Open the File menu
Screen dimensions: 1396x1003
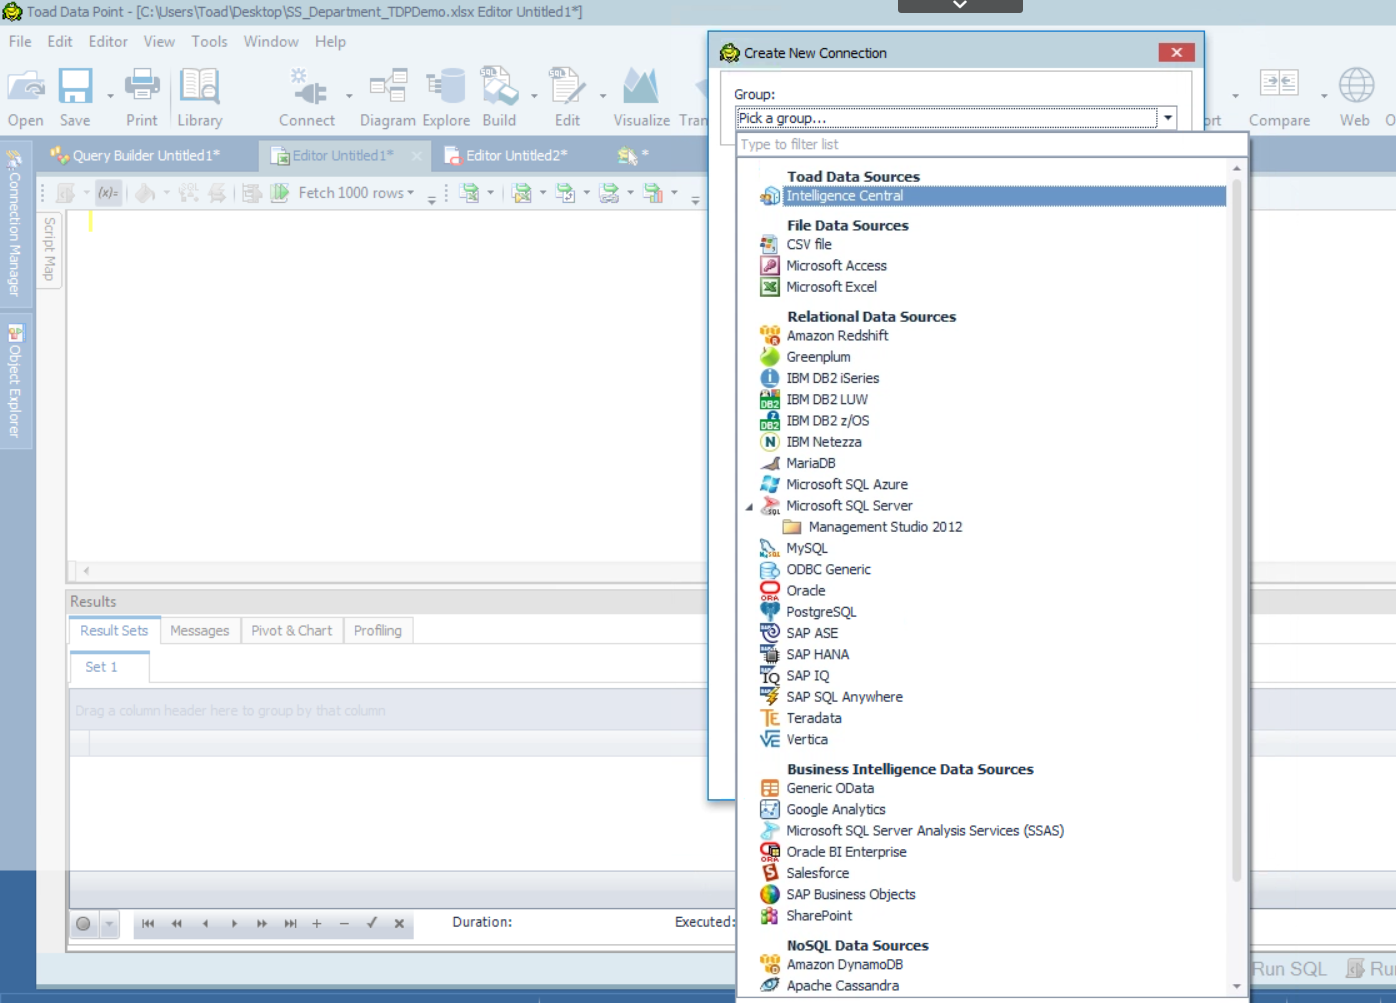point(20,42)
